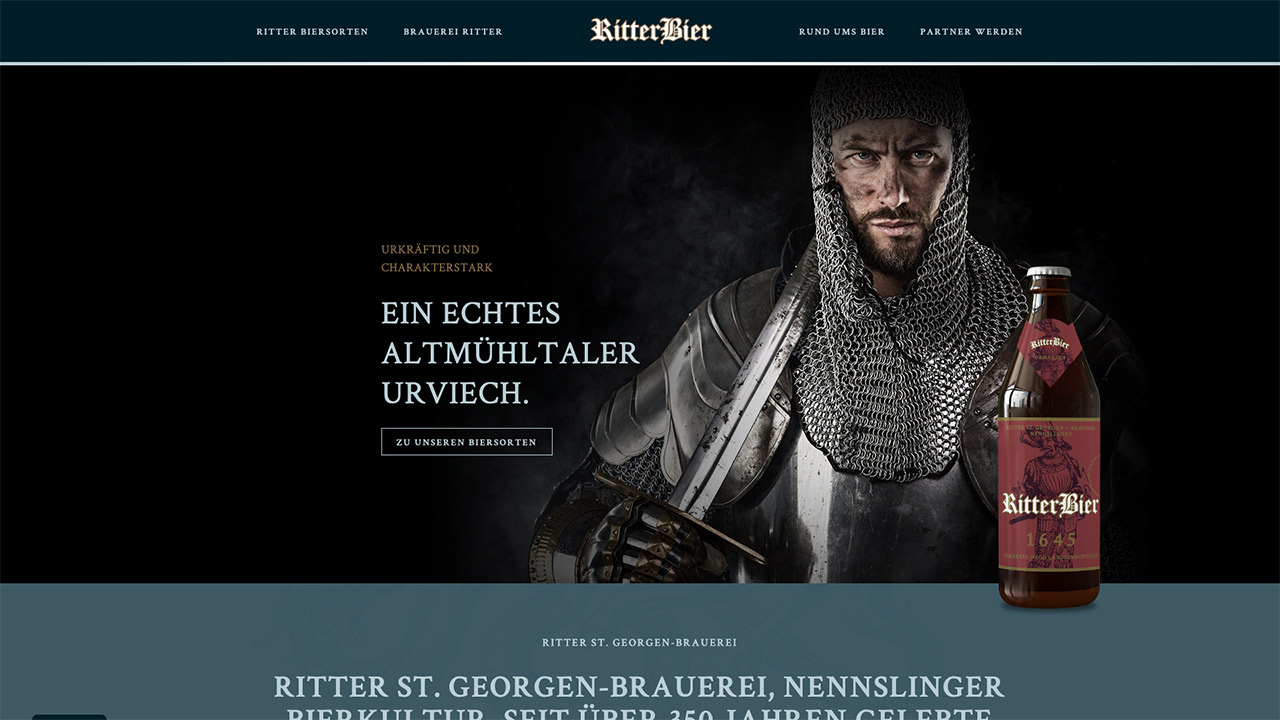The height and width of the screenshot is (720, 1280).
Task: Open the Brauerei Ritter menu item
Action: [453, 32]
